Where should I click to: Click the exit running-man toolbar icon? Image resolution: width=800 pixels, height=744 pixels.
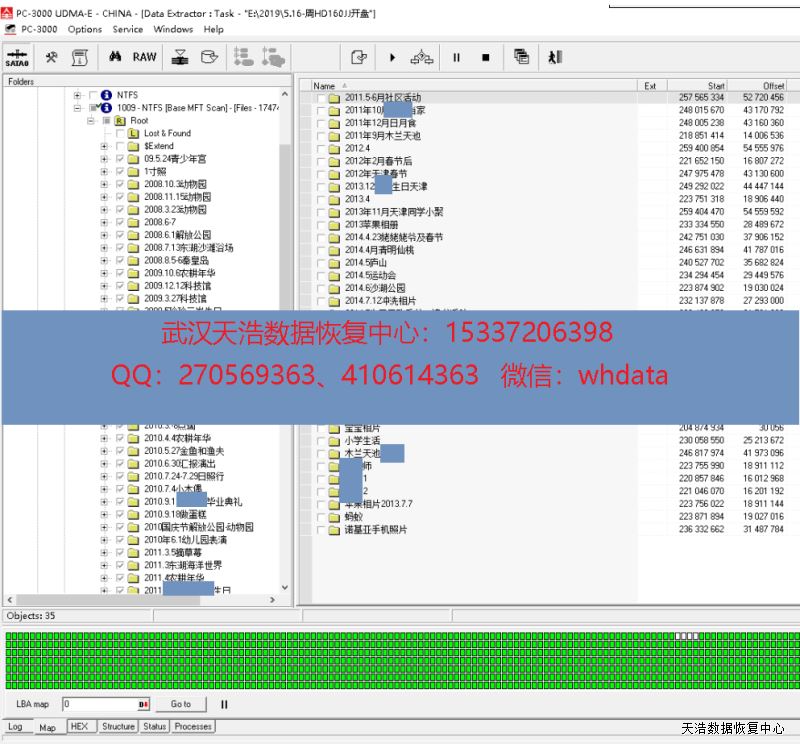(555, 57)
